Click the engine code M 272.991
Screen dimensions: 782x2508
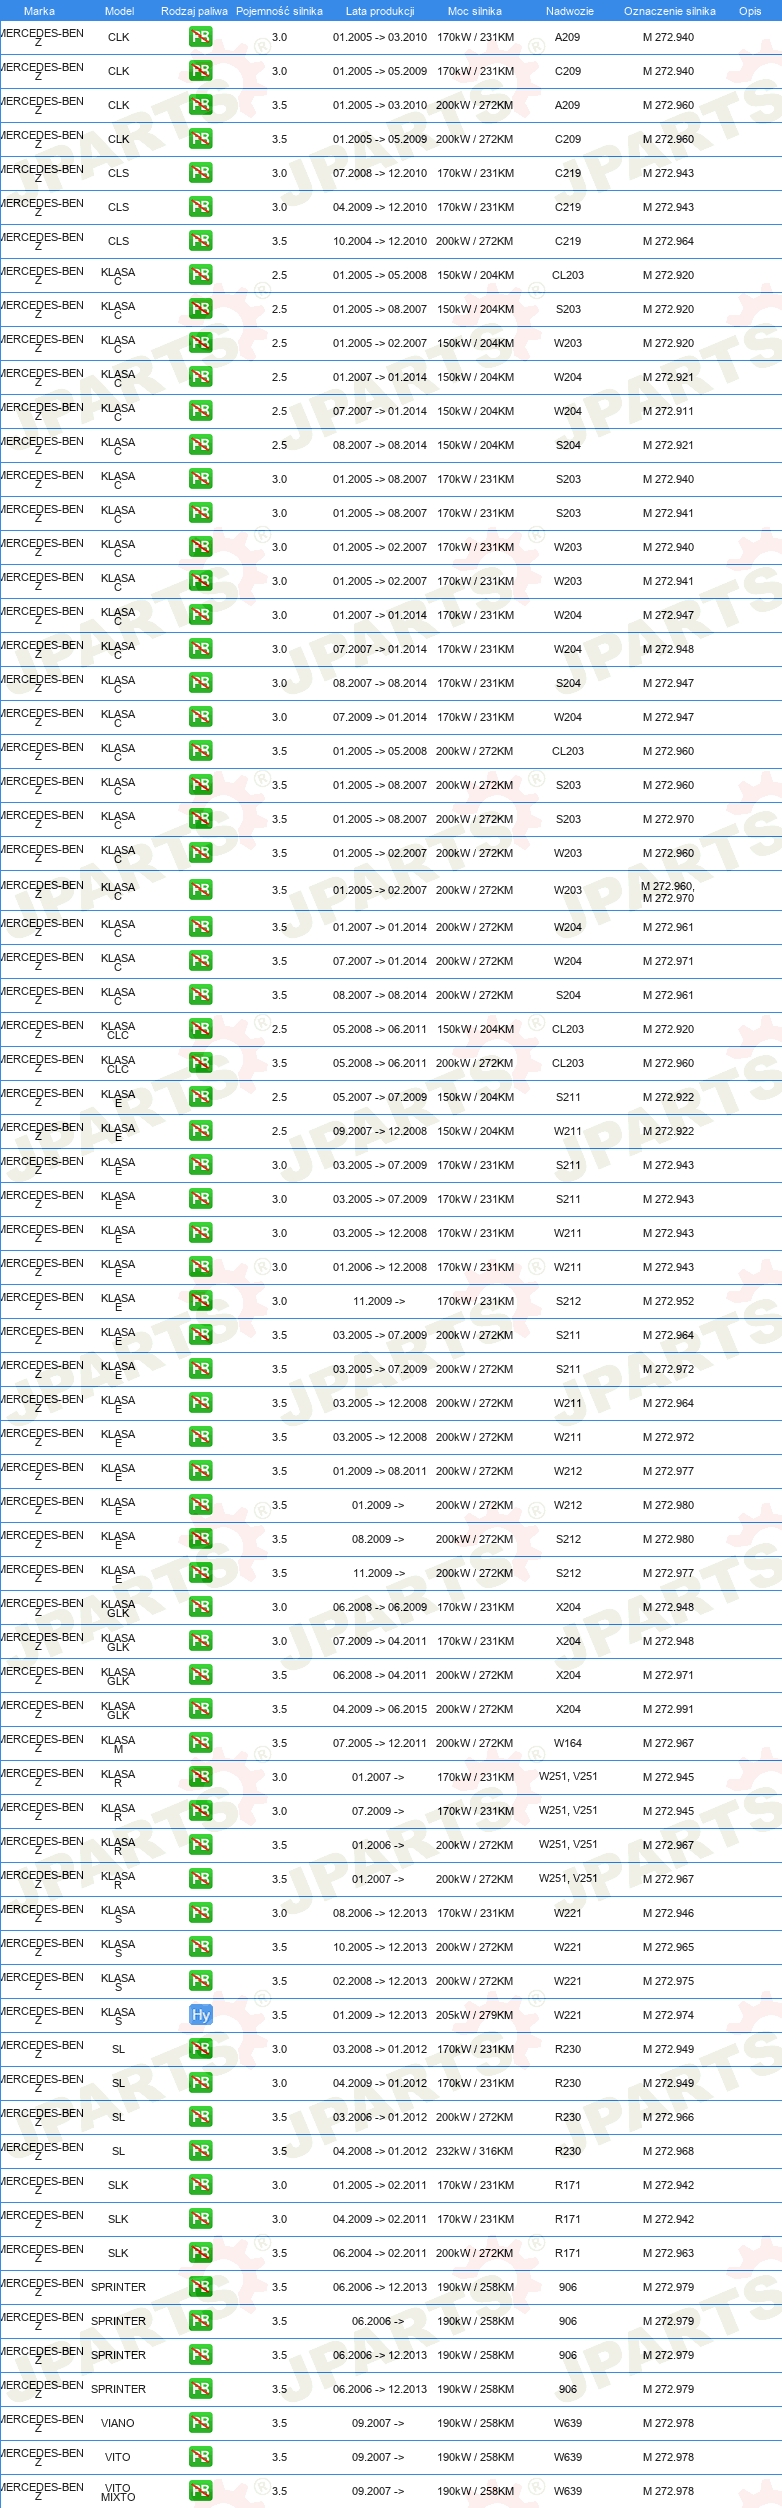(668, 1709)
